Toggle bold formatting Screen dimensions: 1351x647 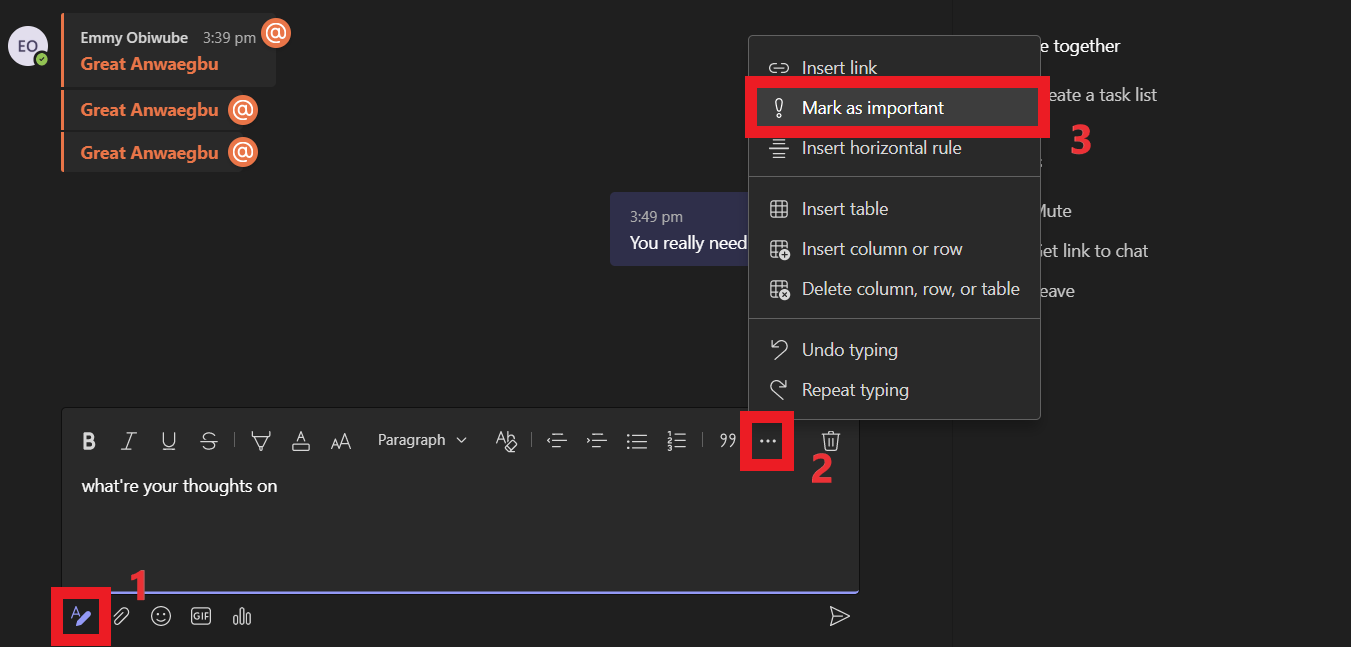click(x=88, y=440)
